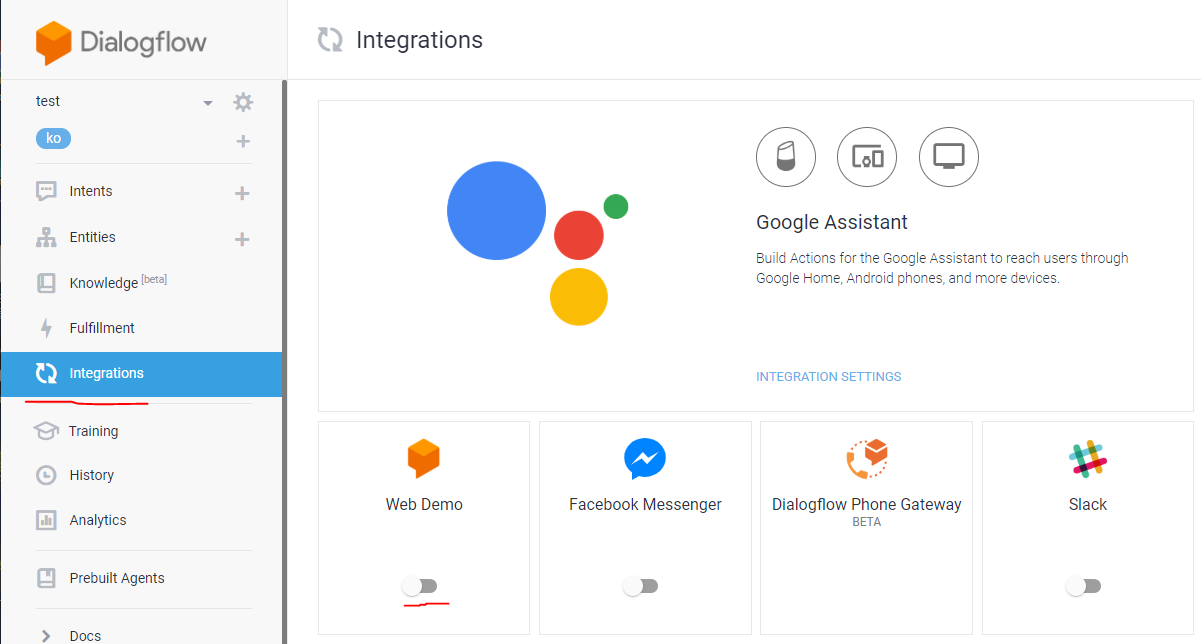Open History in the sidebar
This screenshot has height=644, width=1201.
(x=92, y=475)
